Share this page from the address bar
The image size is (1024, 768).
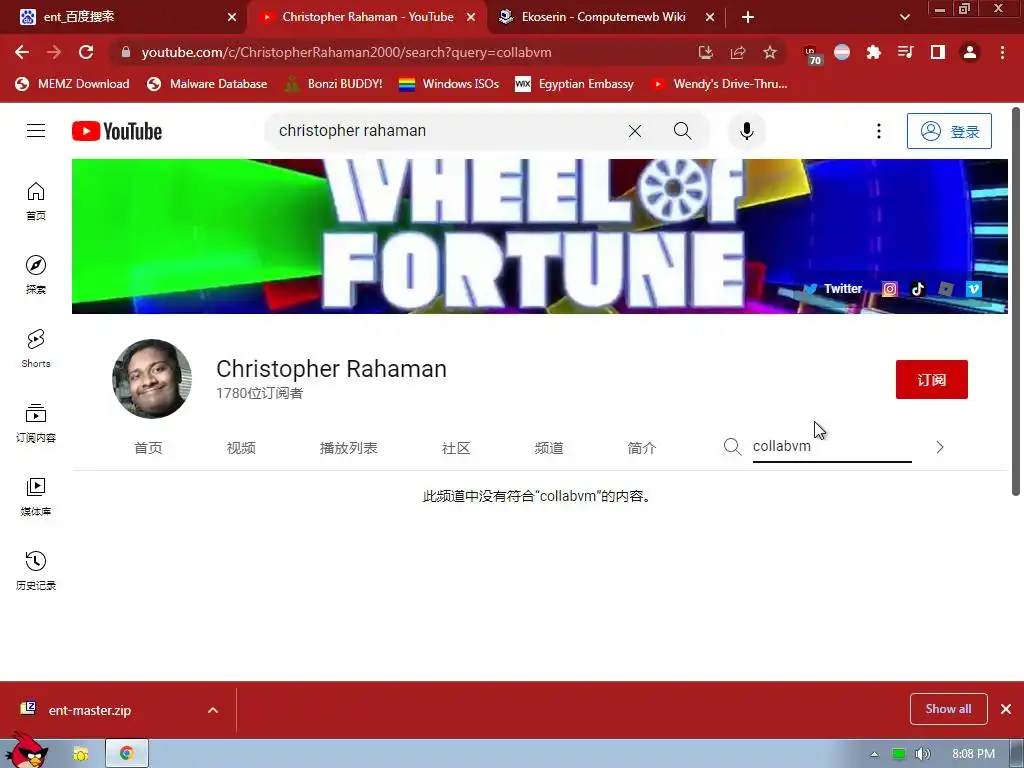click(x=738, y=52)
